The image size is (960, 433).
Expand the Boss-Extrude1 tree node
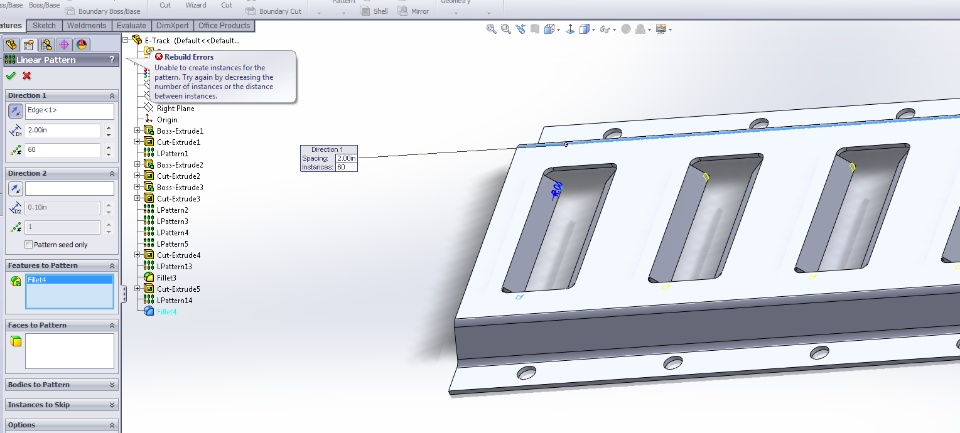coord(137,130)
